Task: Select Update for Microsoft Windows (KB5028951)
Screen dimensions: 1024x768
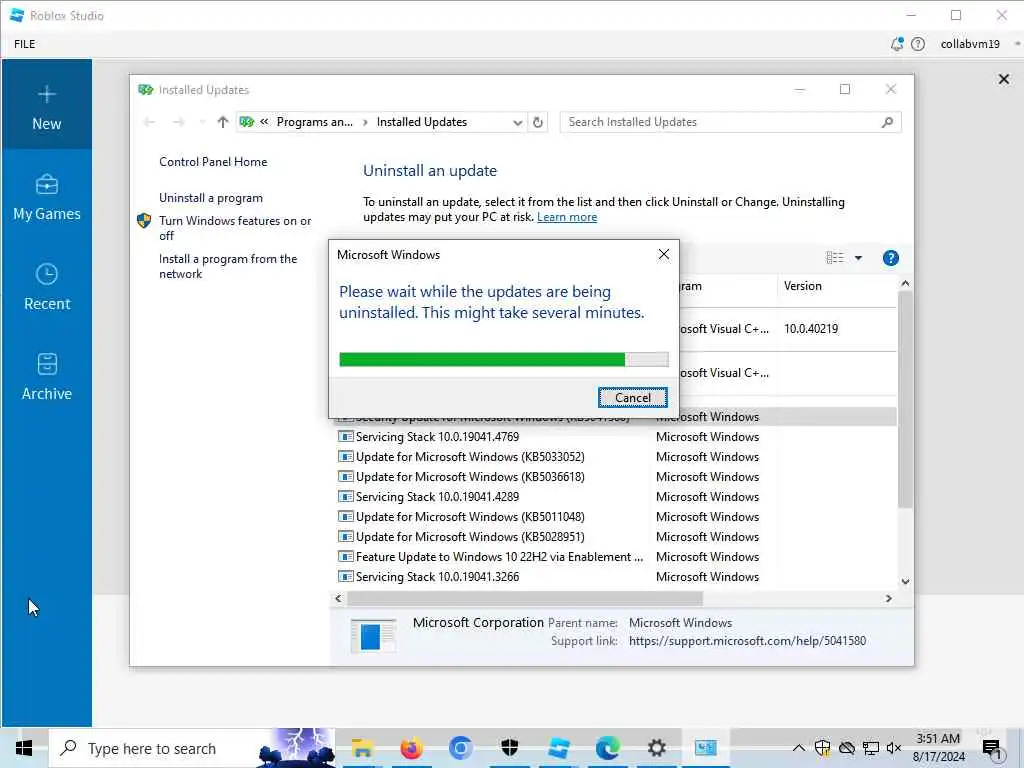Action: click(616, 537)
